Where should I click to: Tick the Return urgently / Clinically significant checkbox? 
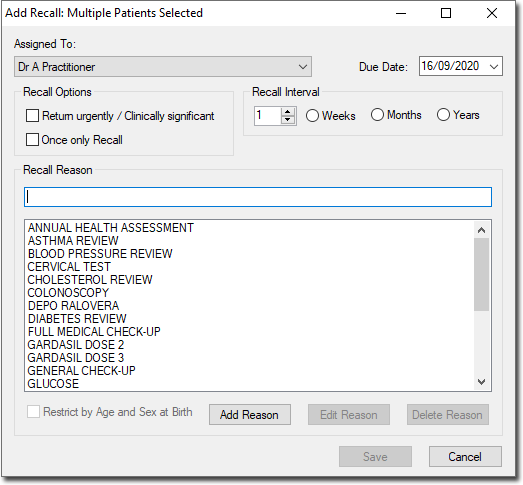(x=32, y=116)
